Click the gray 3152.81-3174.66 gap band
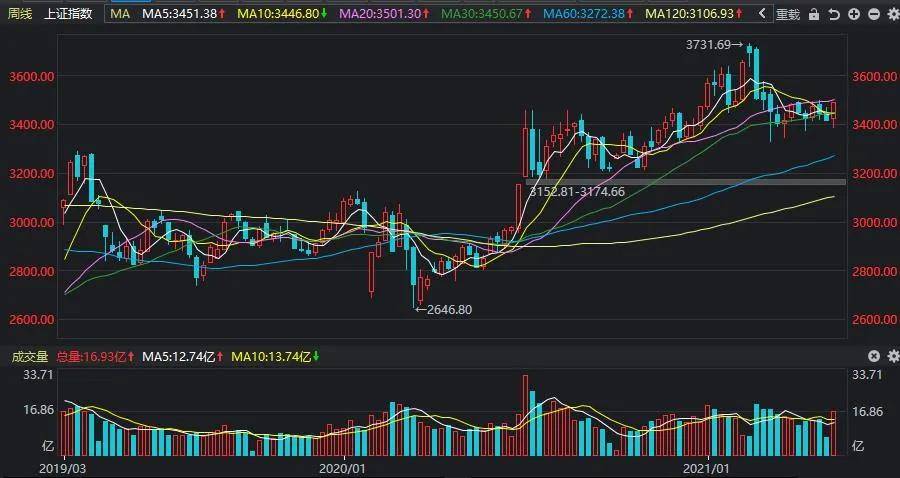Image resolution: width=900 pixels, height=478 pixels. click(685, 182)
